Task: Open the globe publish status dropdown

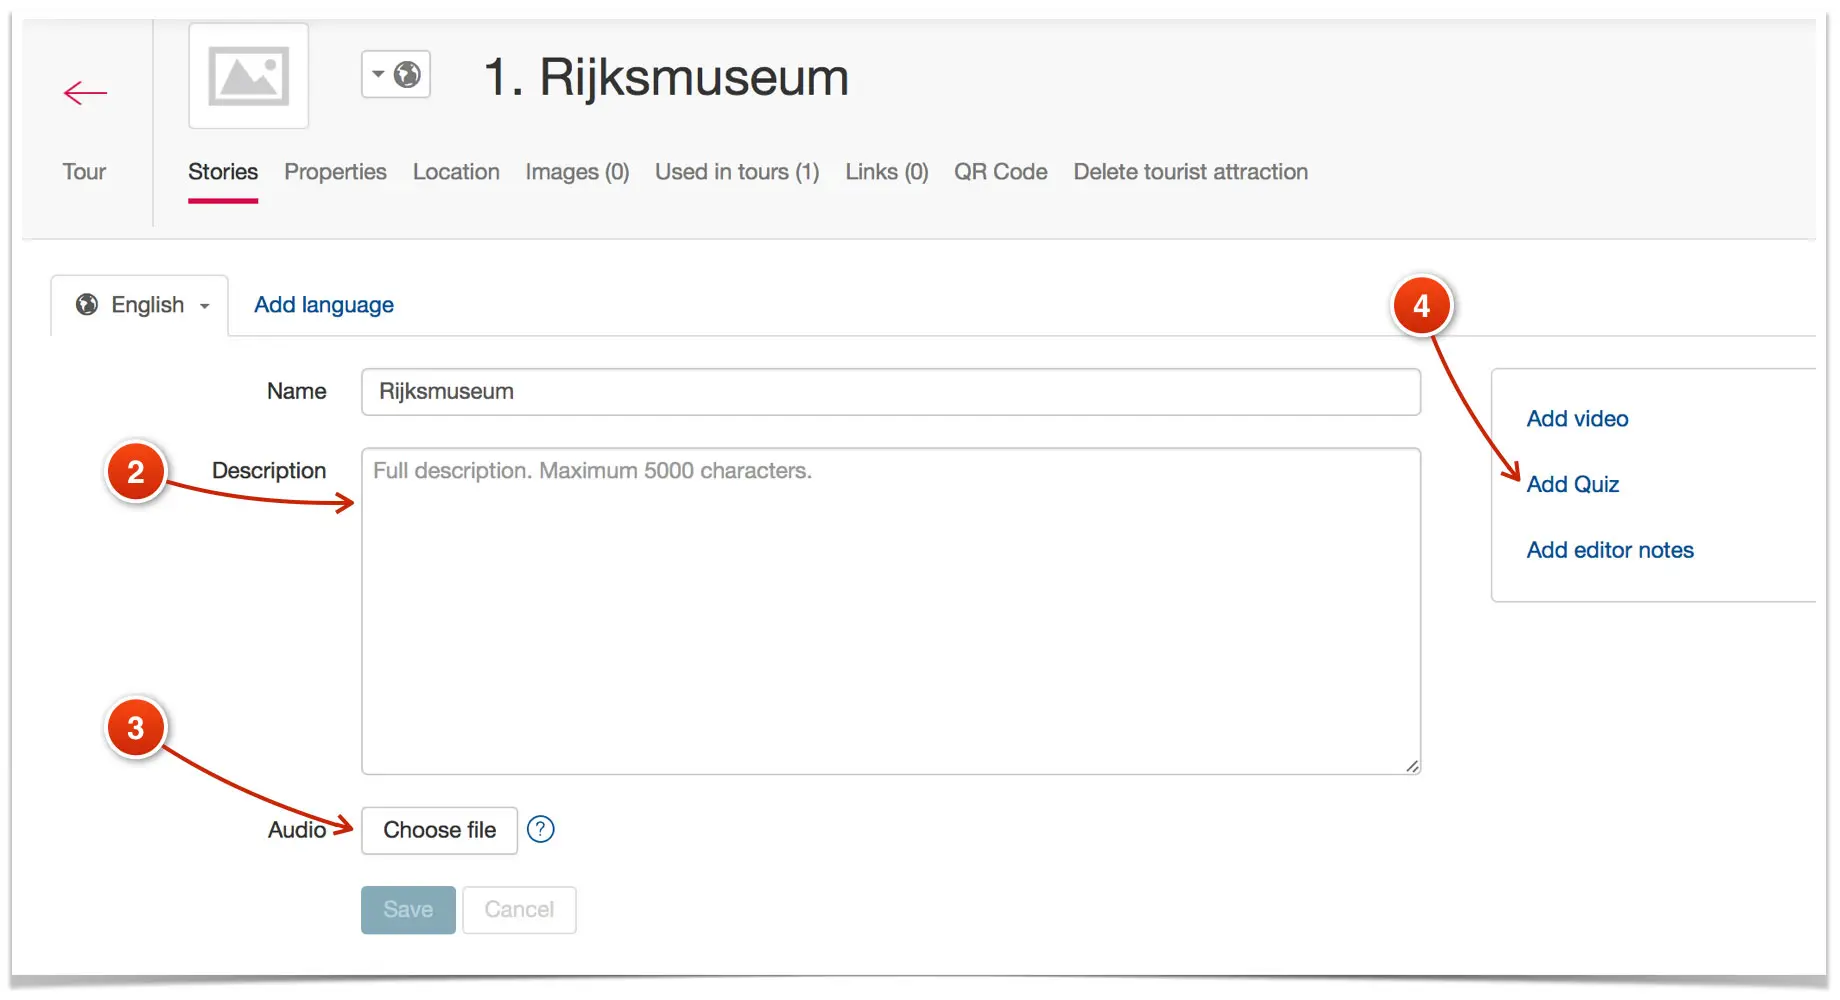Action: tap(396, 74)
